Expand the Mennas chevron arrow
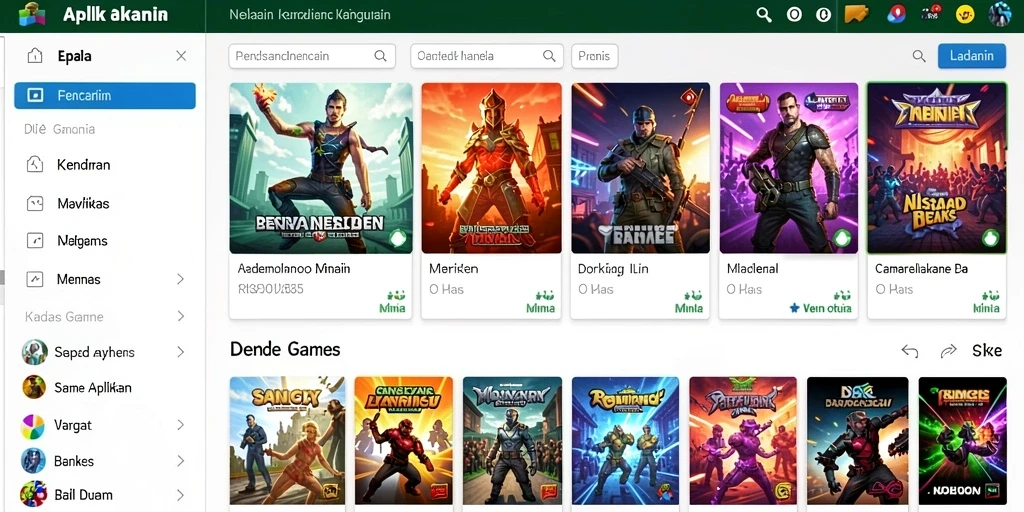Image resolution: width=1024 pixels, height=512 pixels. (181, 280)
